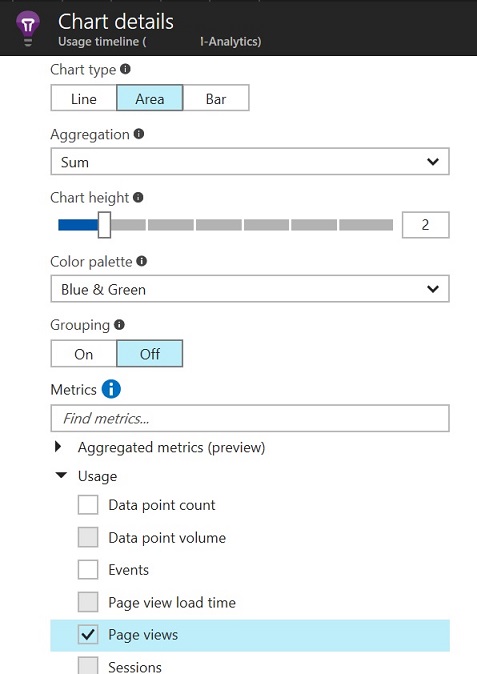Open the Blue & Green color palette dropdown
The height and width of the screenshot is (674, 477).
pos(250,289)
